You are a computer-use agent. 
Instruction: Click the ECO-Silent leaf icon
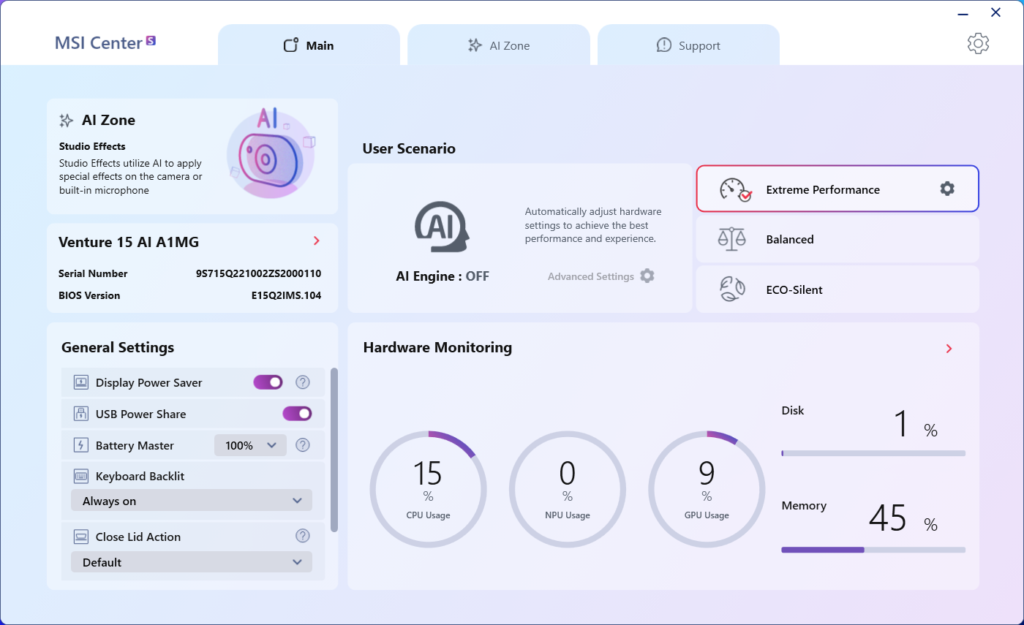[732, 289]
